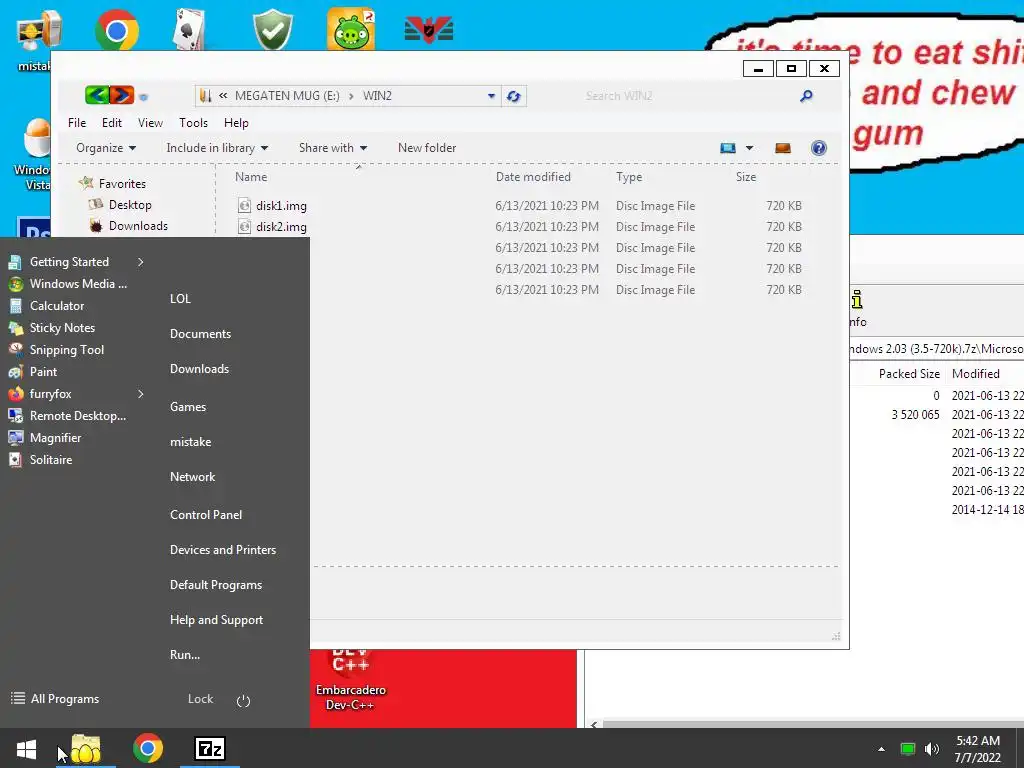Screen dimensions: 1024x768
Task: Launch Solitaire from Start menu
Action: tap(51, 460)
